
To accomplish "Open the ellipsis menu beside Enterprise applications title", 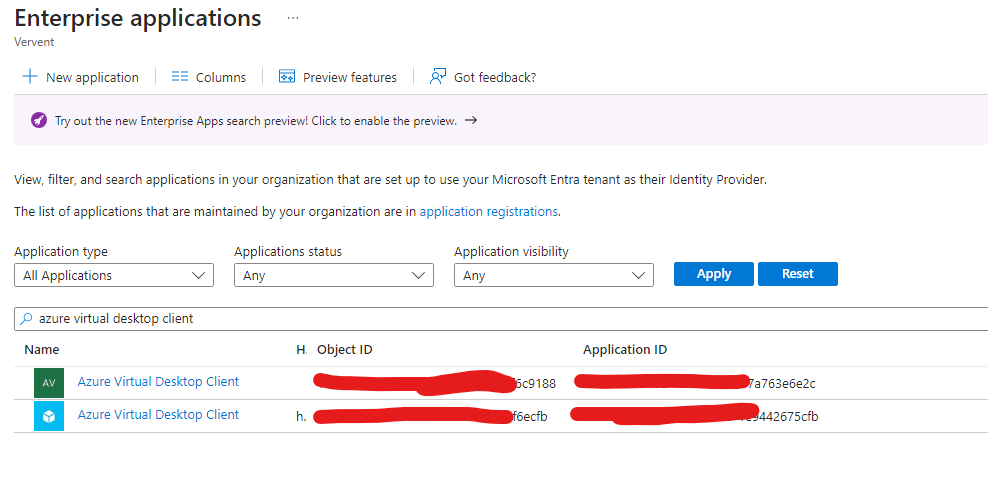I will tap(292, 18).
